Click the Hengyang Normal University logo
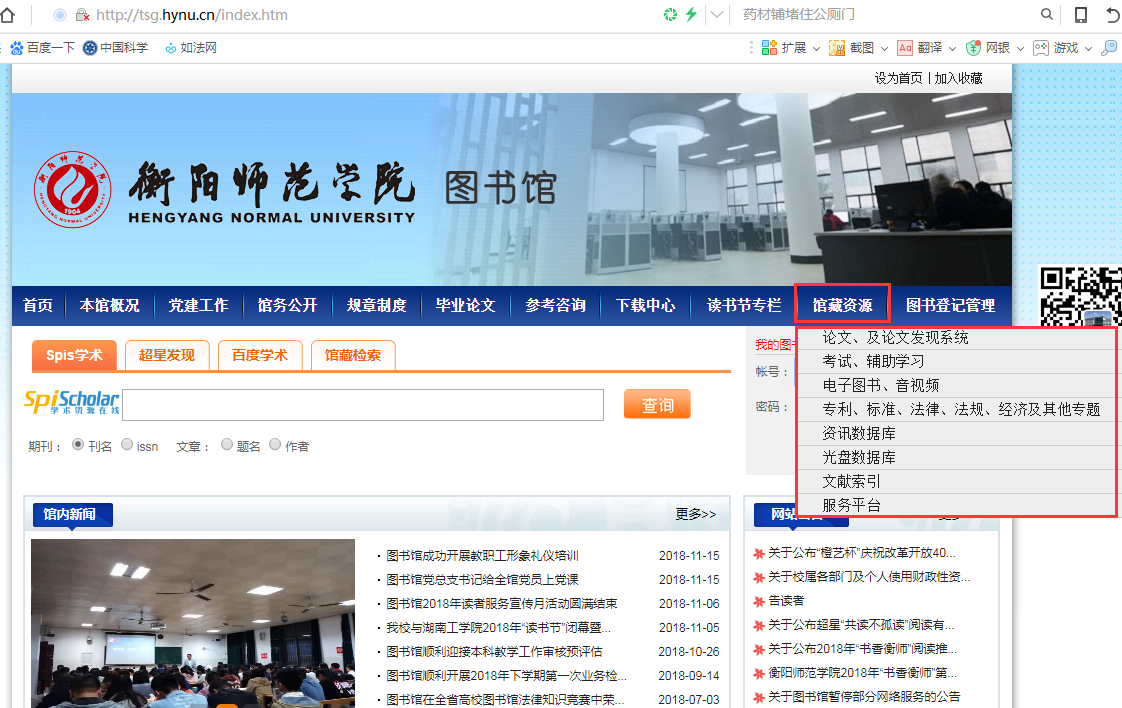This screenshot has width=1122, height=708. (x=72, y=190)
